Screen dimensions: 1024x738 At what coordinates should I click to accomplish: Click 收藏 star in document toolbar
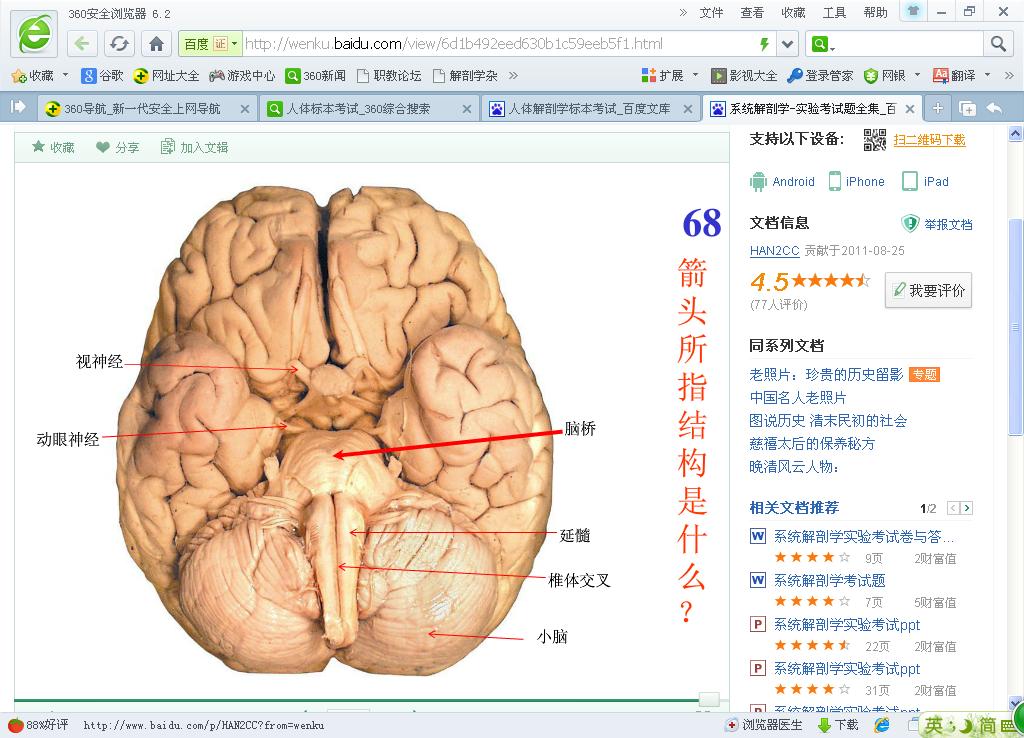pyautogui.click(x=54, y=148)
